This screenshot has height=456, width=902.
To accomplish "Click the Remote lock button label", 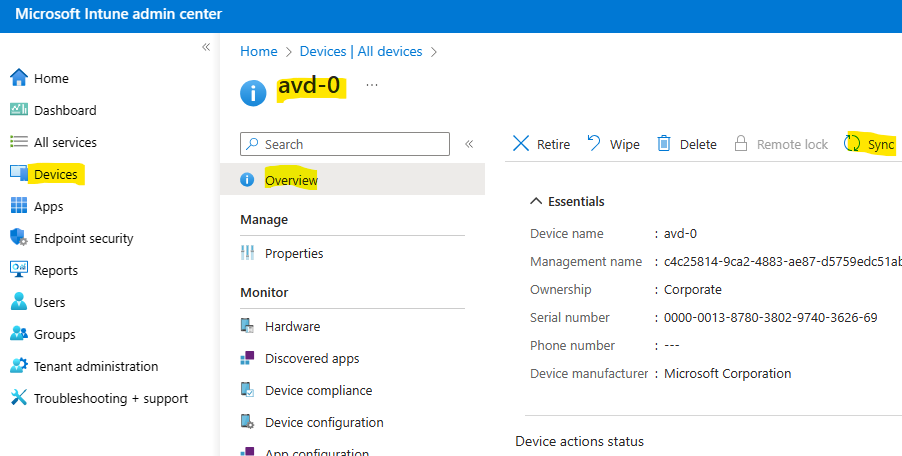I will pos(792,145).
